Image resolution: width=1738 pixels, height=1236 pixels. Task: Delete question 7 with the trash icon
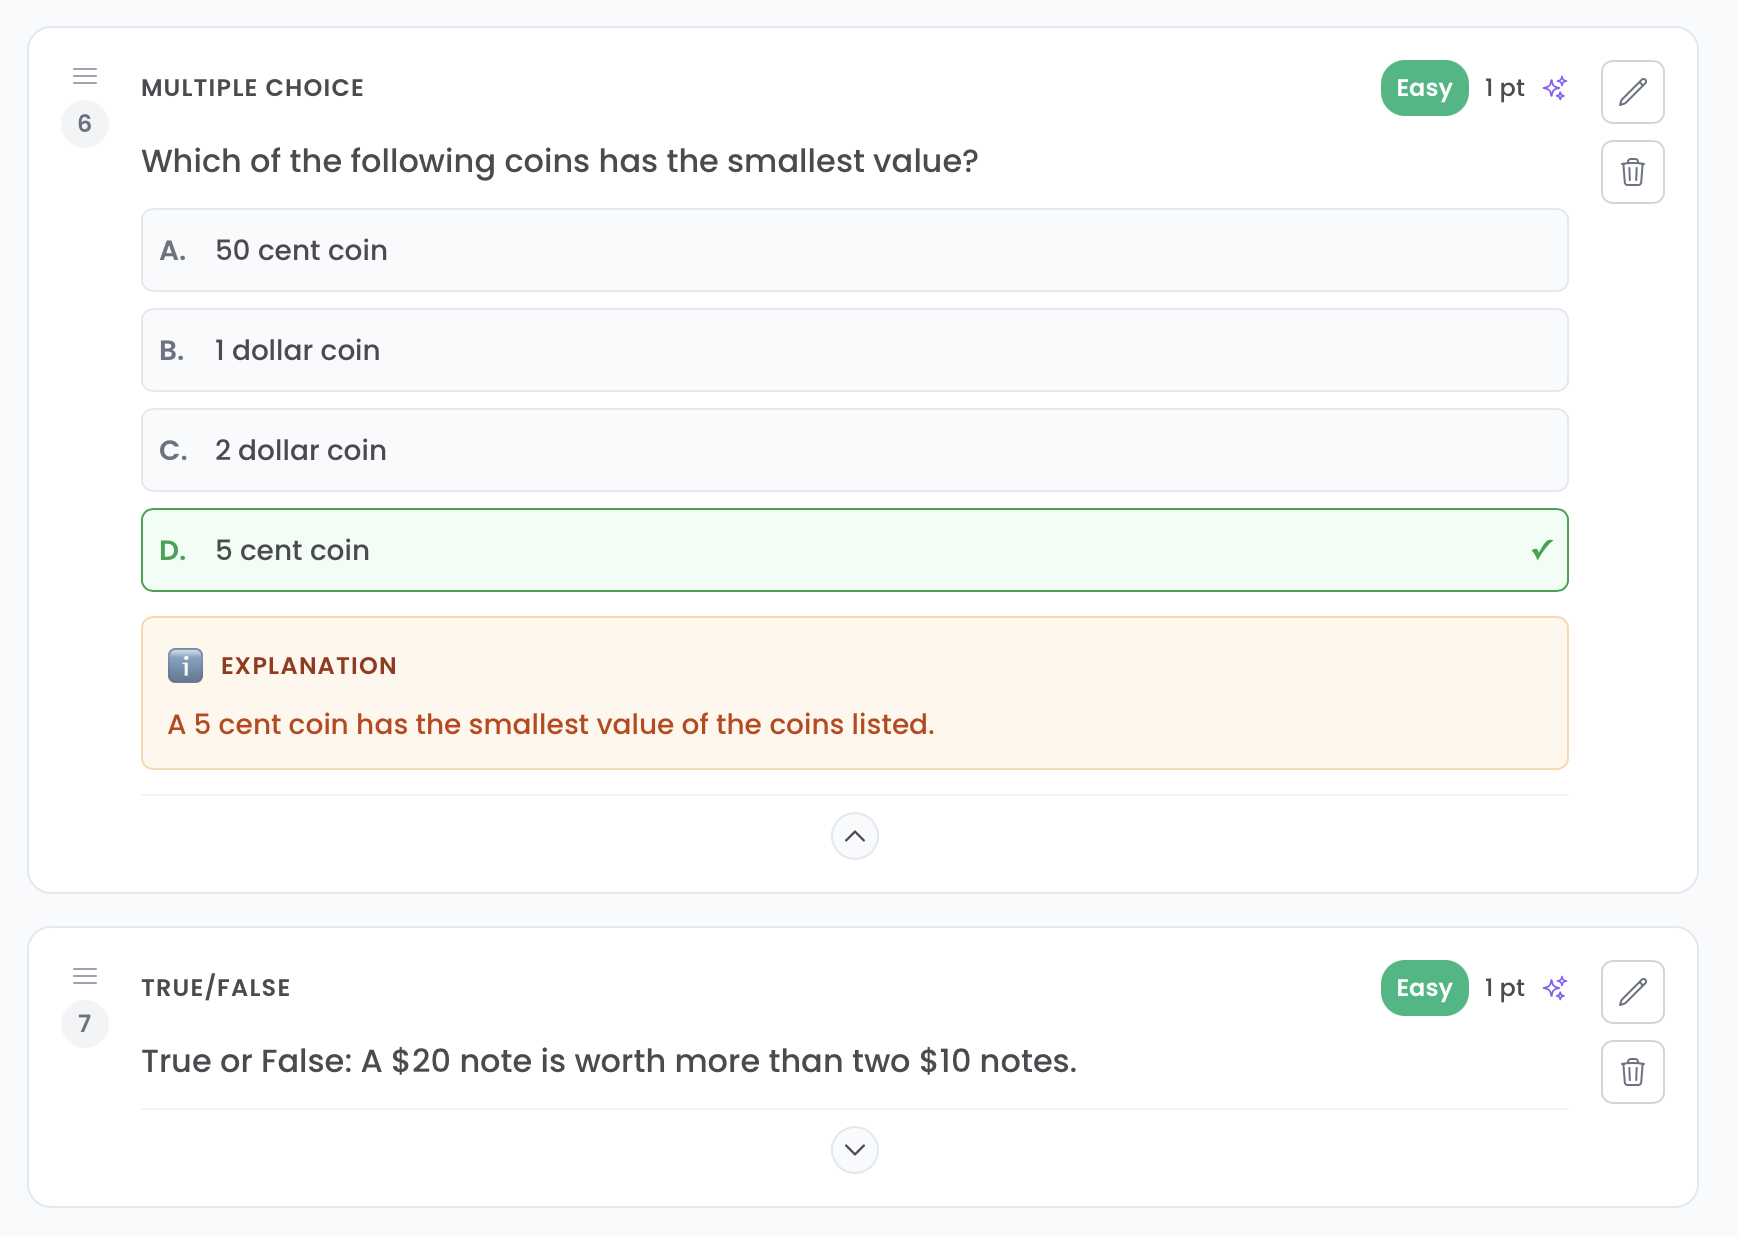(1632, 1072)
